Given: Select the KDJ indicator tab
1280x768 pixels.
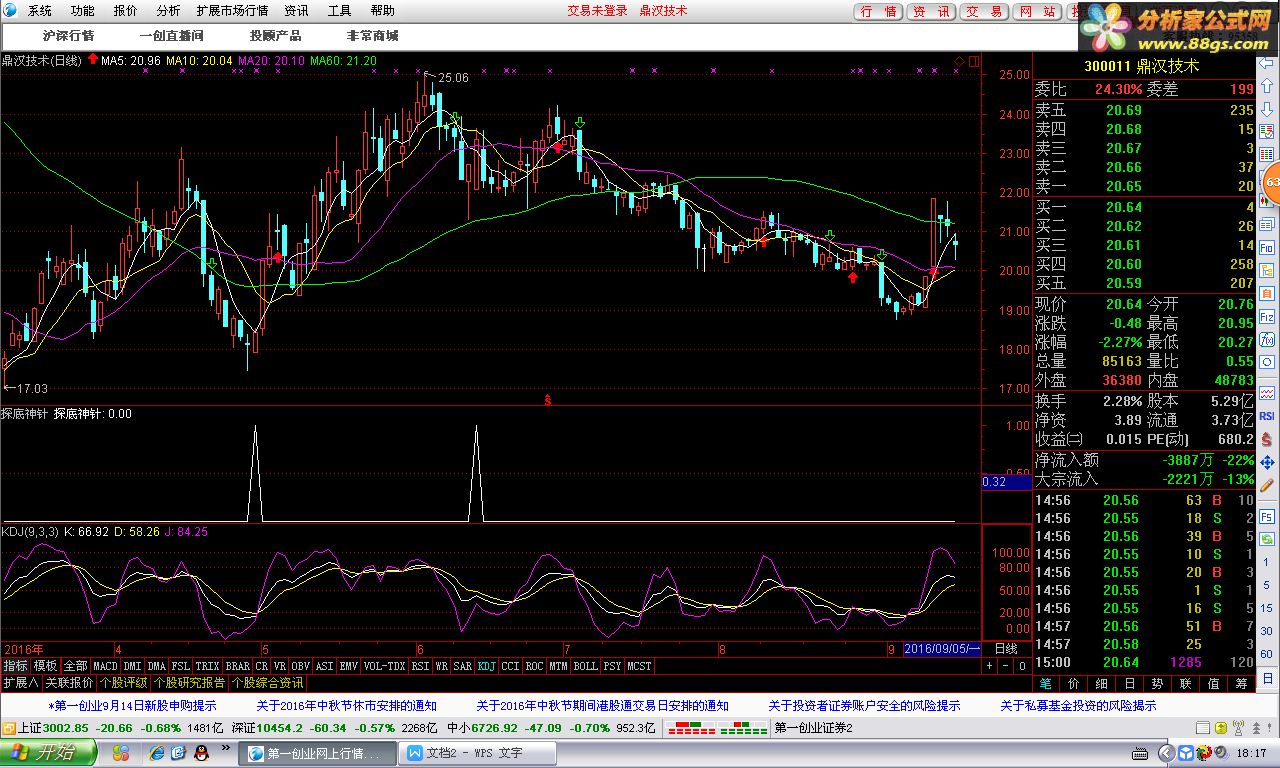Looking at the screenshot, I should point(487,666).
